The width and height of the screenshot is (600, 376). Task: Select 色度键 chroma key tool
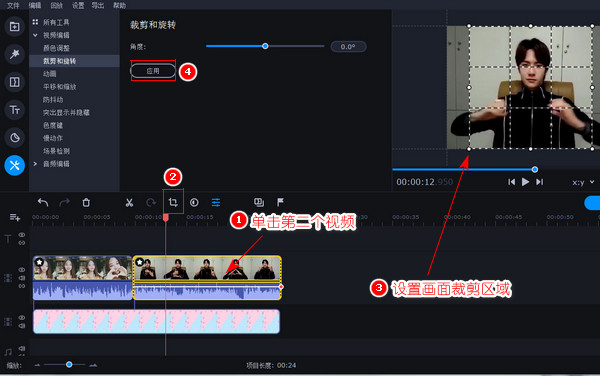point(53,125)
